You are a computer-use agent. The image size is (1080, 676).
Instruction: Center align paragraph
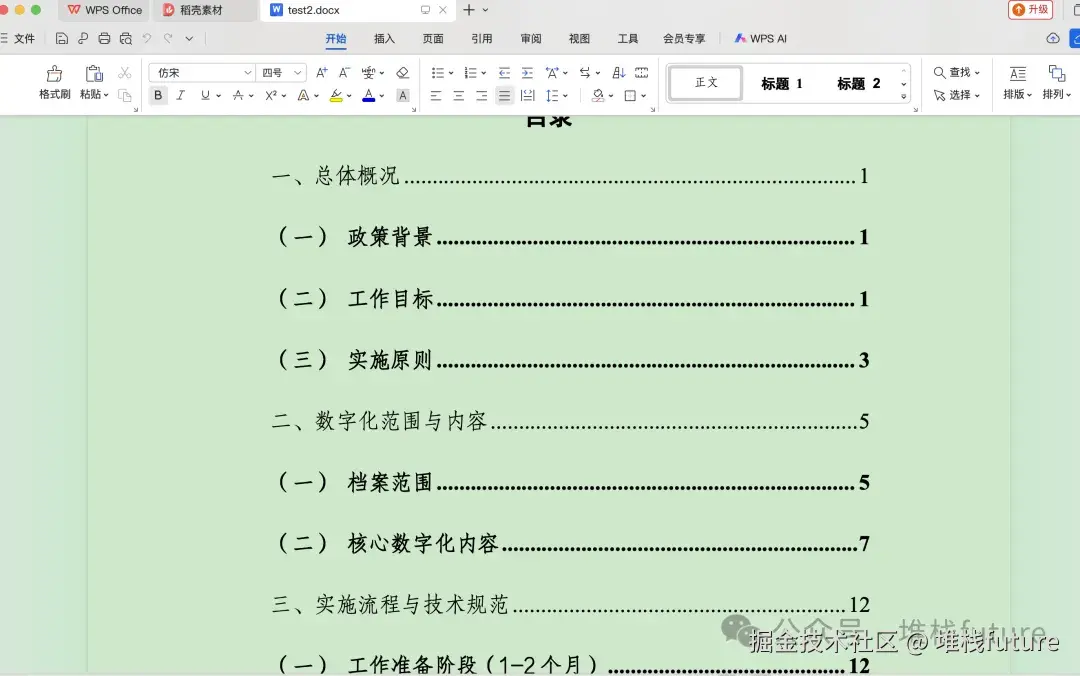tap(459, 96)
